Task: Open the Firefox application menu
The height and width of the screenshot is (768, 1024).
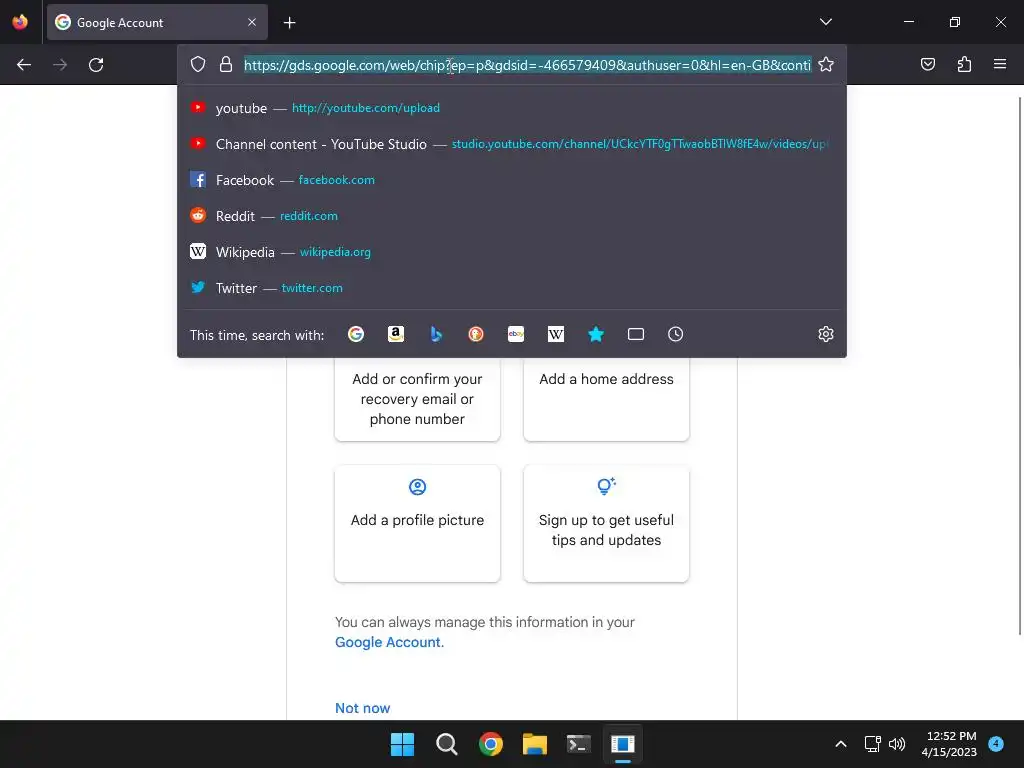Action: tap(1000, 64)
